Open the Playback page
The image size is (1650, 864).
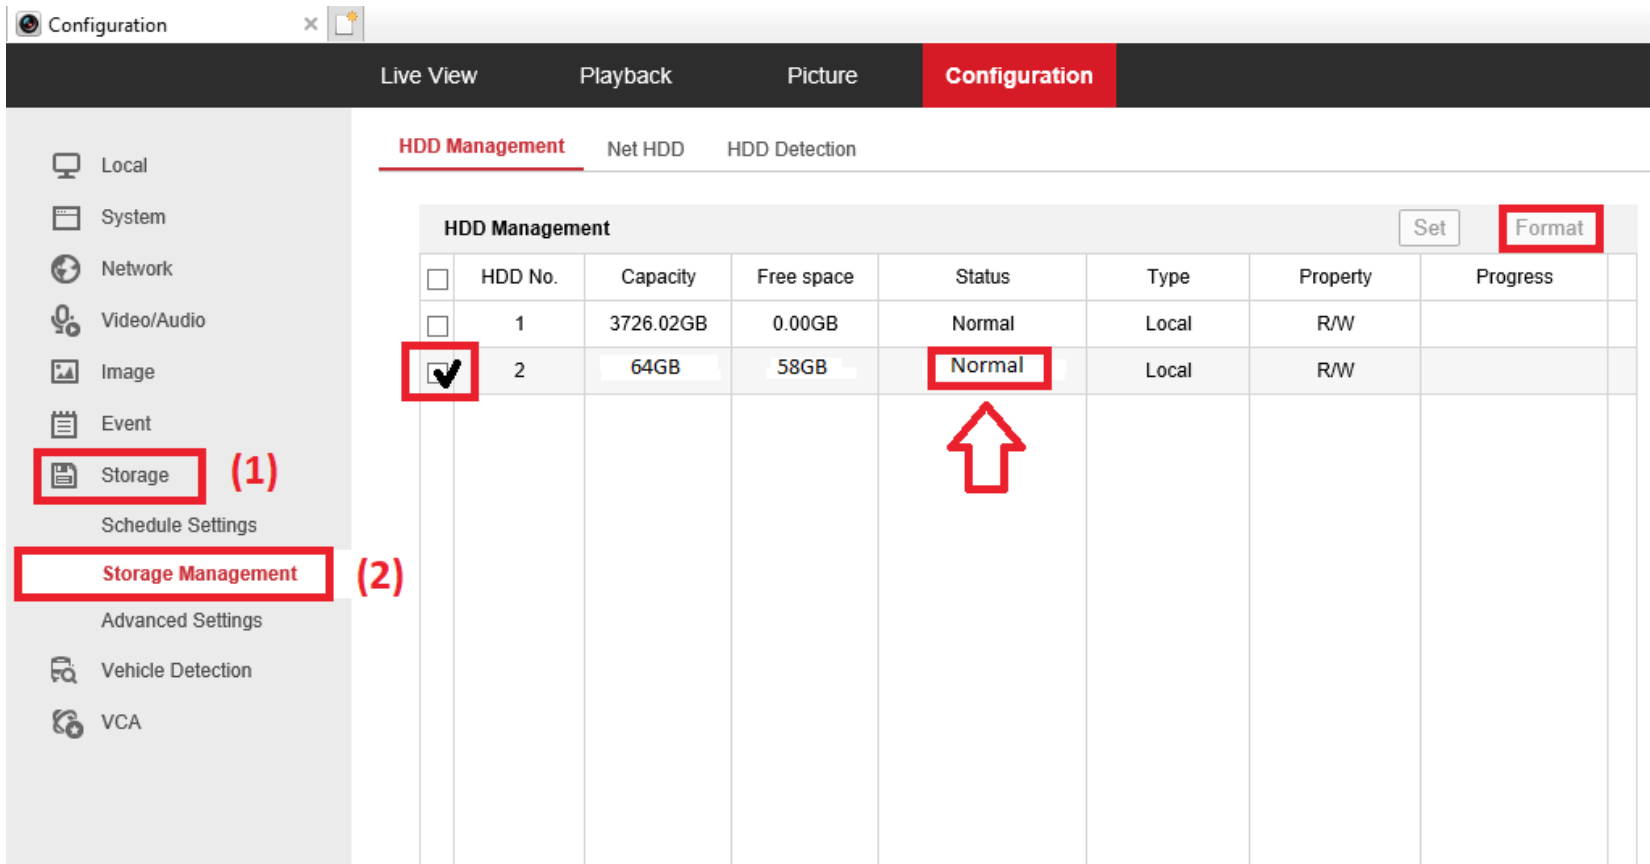[625, 76]
